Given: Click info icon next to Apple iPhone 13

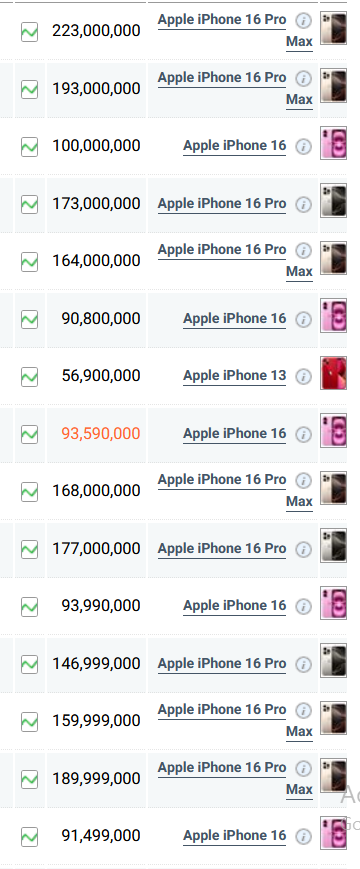Looking at the screenshot, I should click(x=303, y=376).
